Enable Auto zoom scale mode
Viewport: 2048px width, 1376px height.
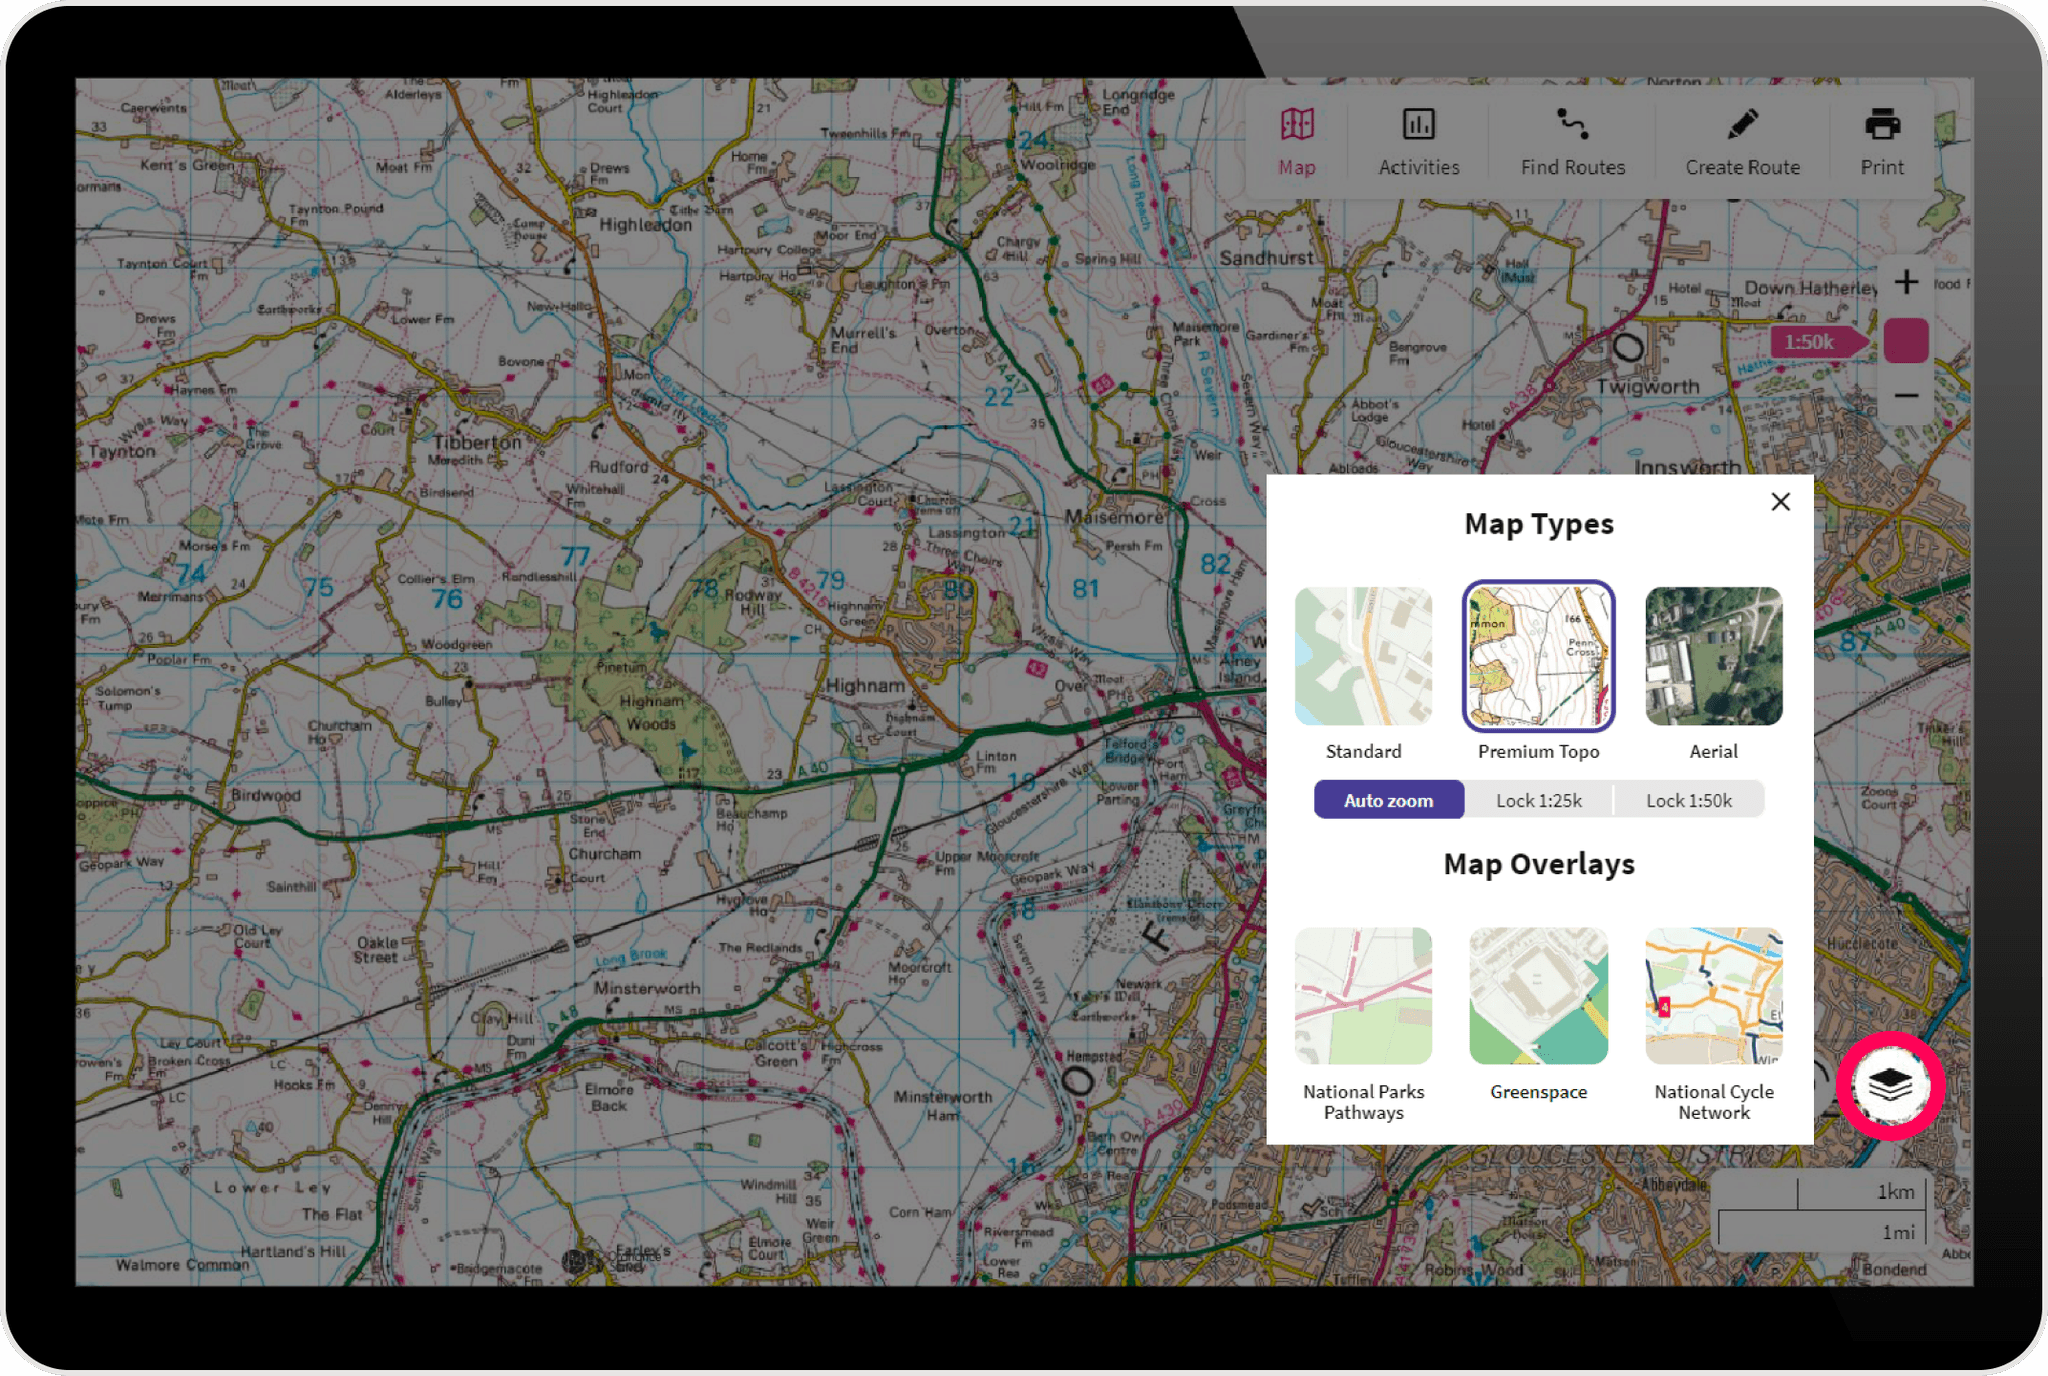tap(1388, 800)
